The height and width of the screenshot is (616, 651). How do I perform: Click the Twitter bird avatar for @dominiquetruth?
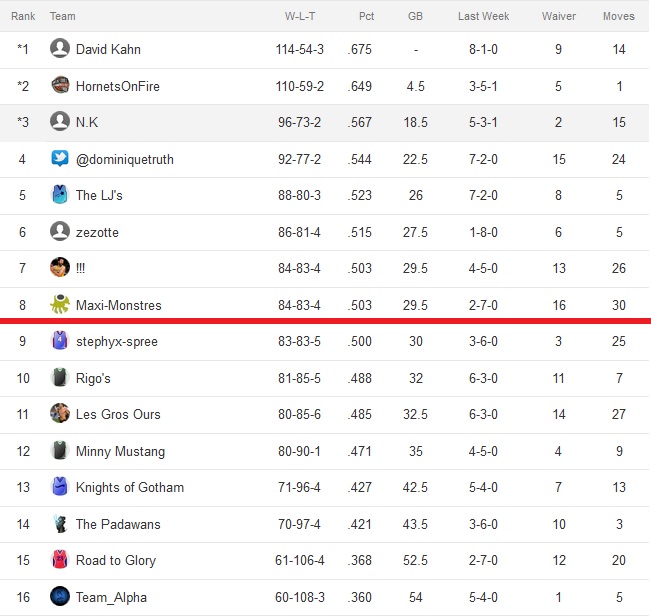pos(60,159)
